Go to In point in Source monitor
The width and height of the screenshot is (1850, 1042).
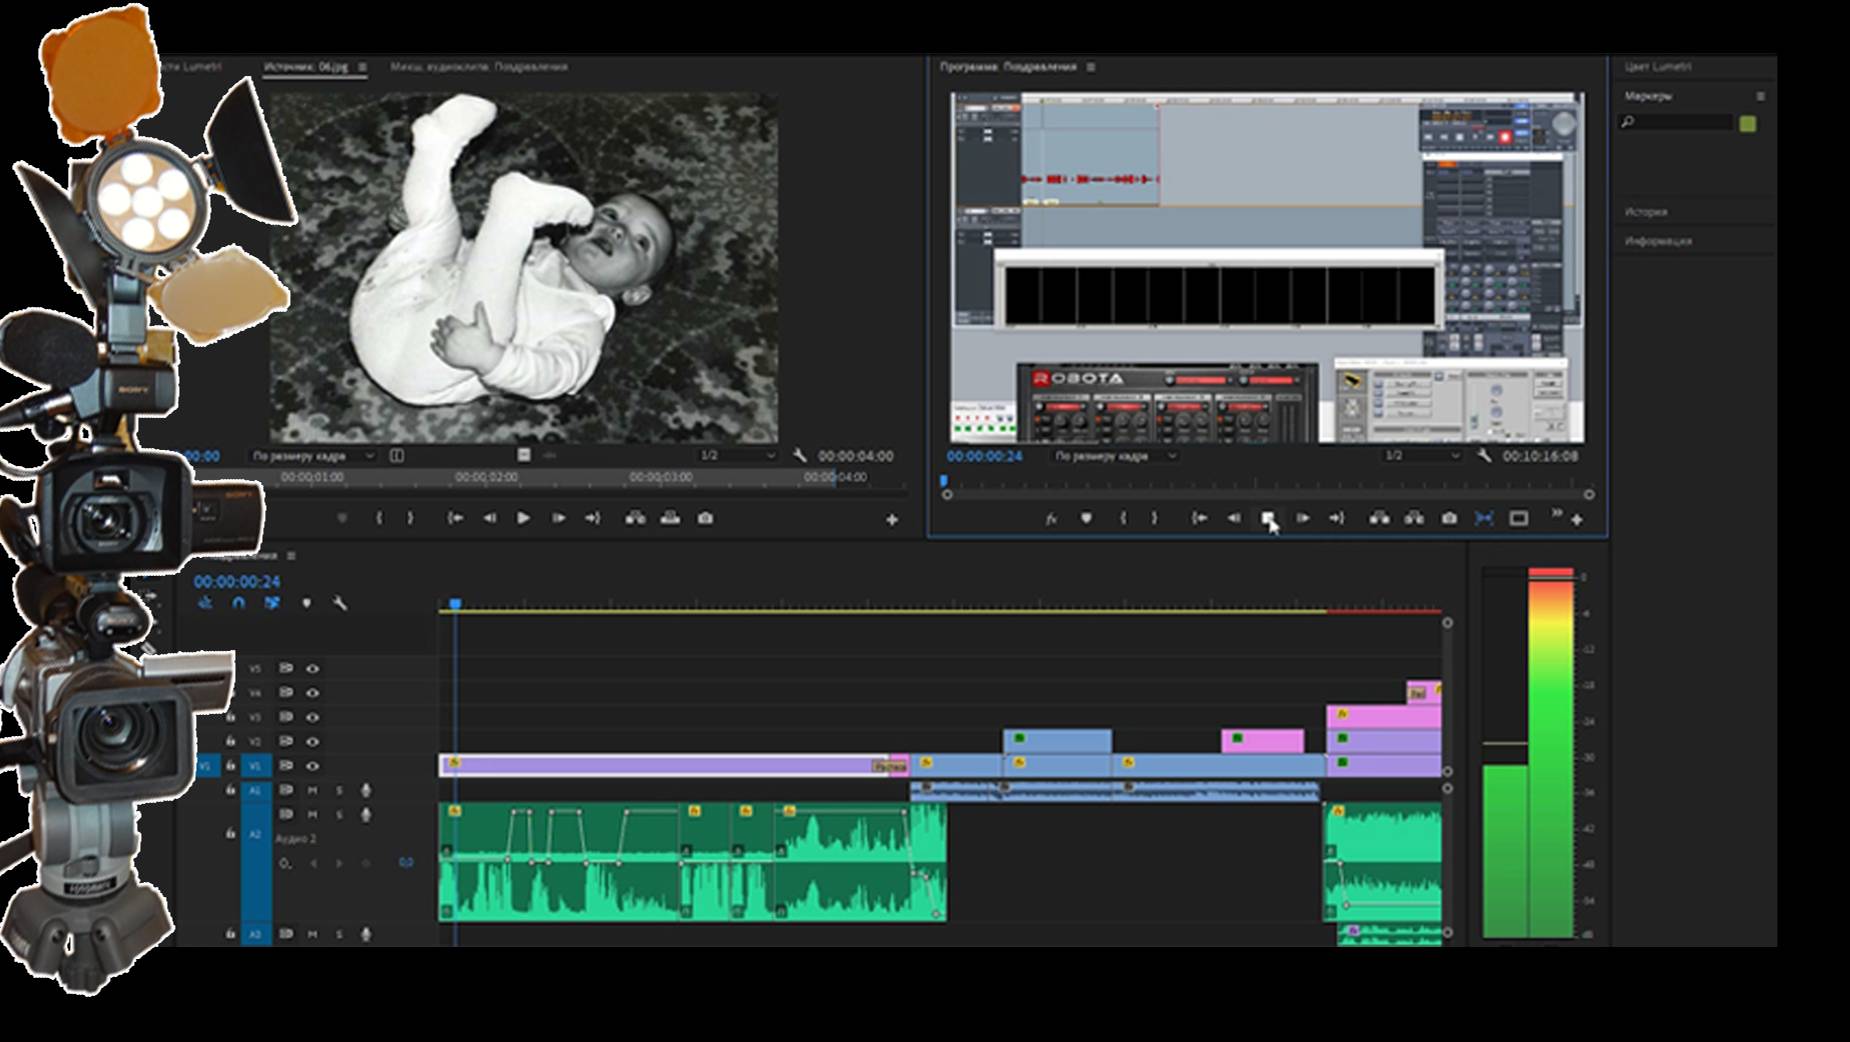point(455,518)
